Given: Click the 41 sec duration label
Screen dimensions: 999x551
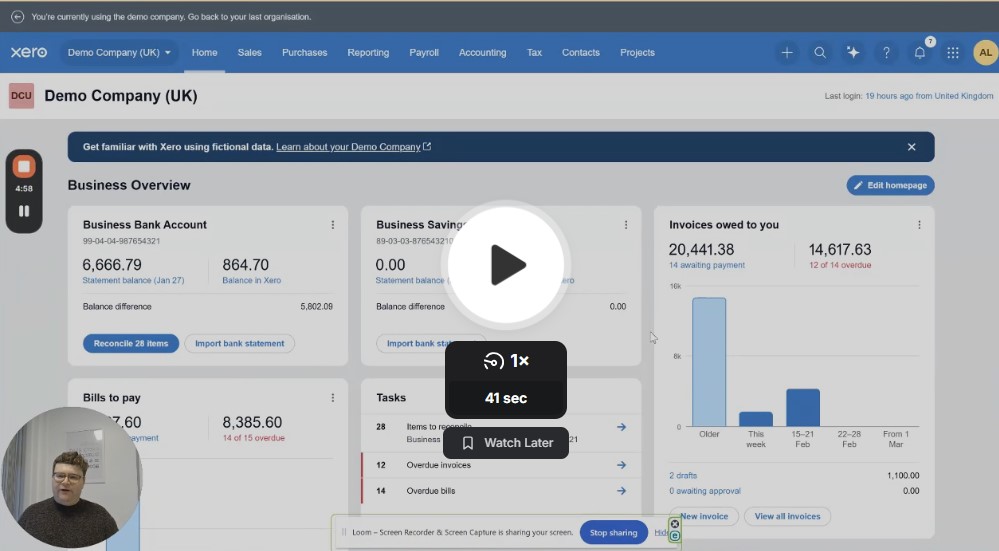Looking at the screenshot, I should [506, 398].
